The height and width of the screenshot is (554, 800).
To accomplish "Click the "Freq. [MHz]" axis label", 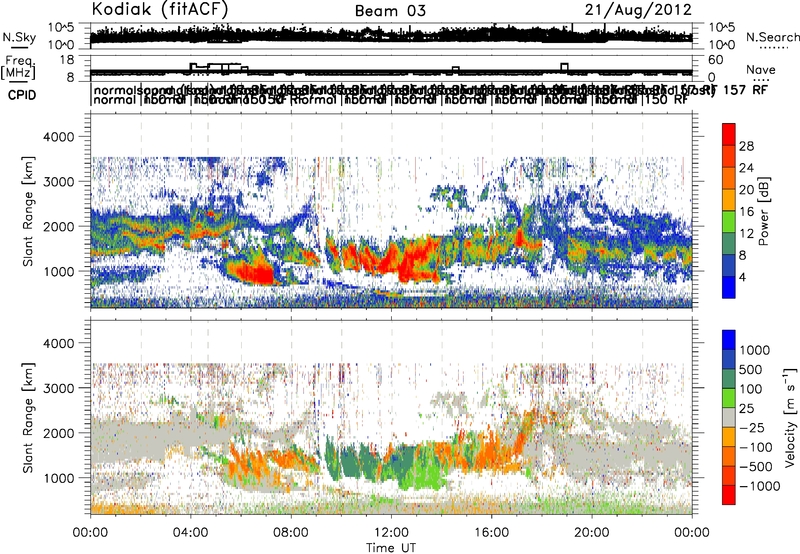I will click(x=18, y=68).
